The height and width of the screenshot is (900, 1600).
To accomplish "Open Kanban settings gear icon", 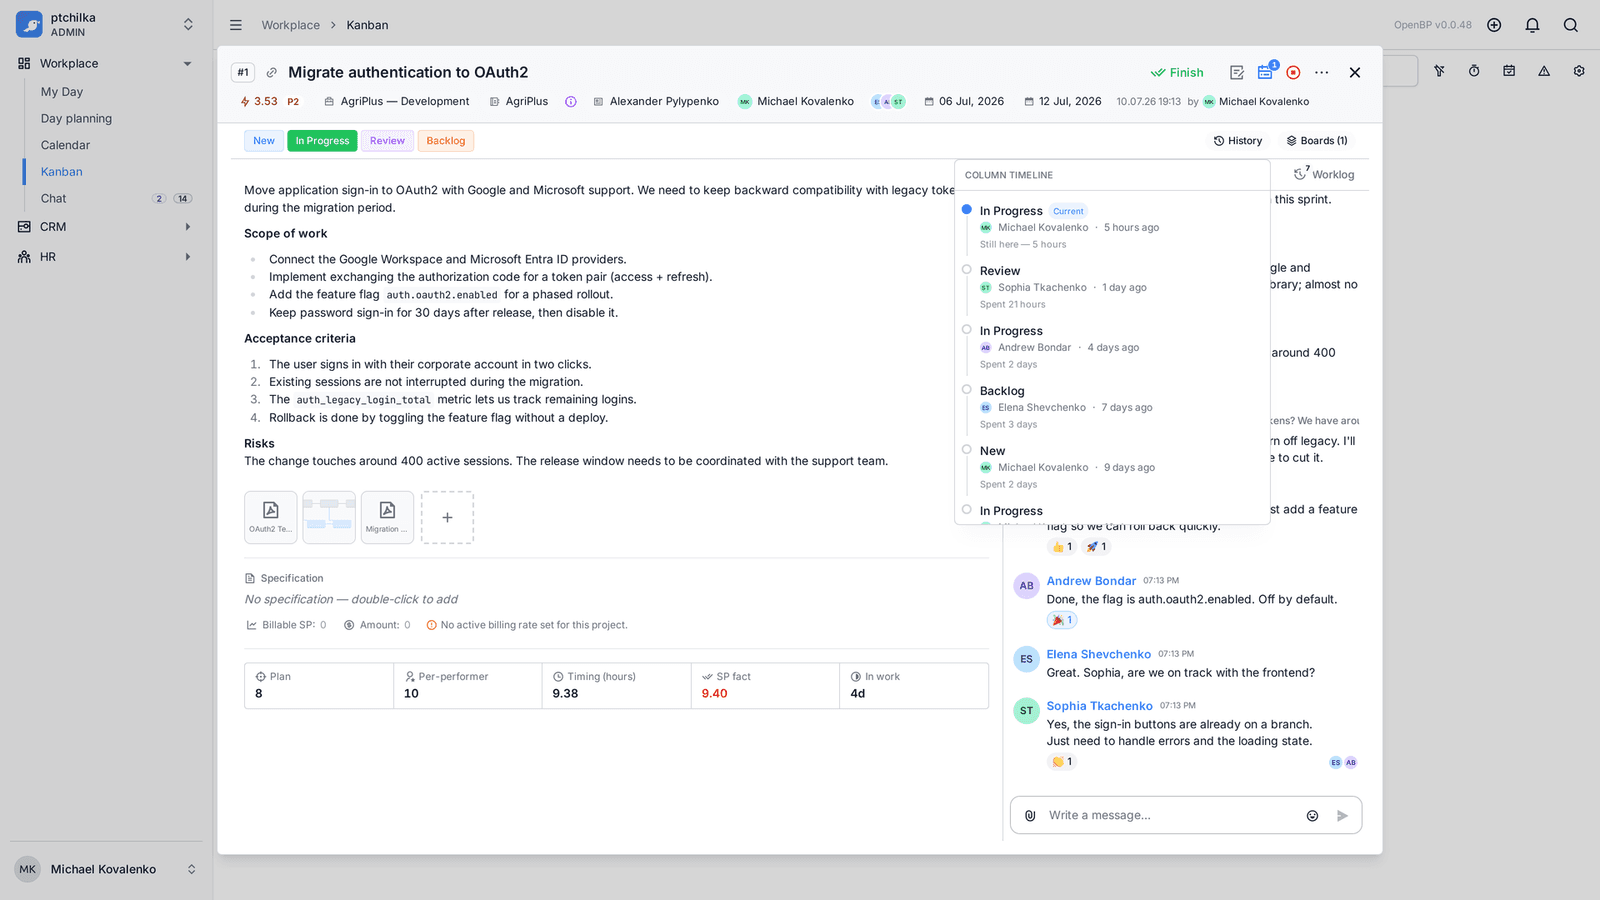I will tap(1579, 71).
